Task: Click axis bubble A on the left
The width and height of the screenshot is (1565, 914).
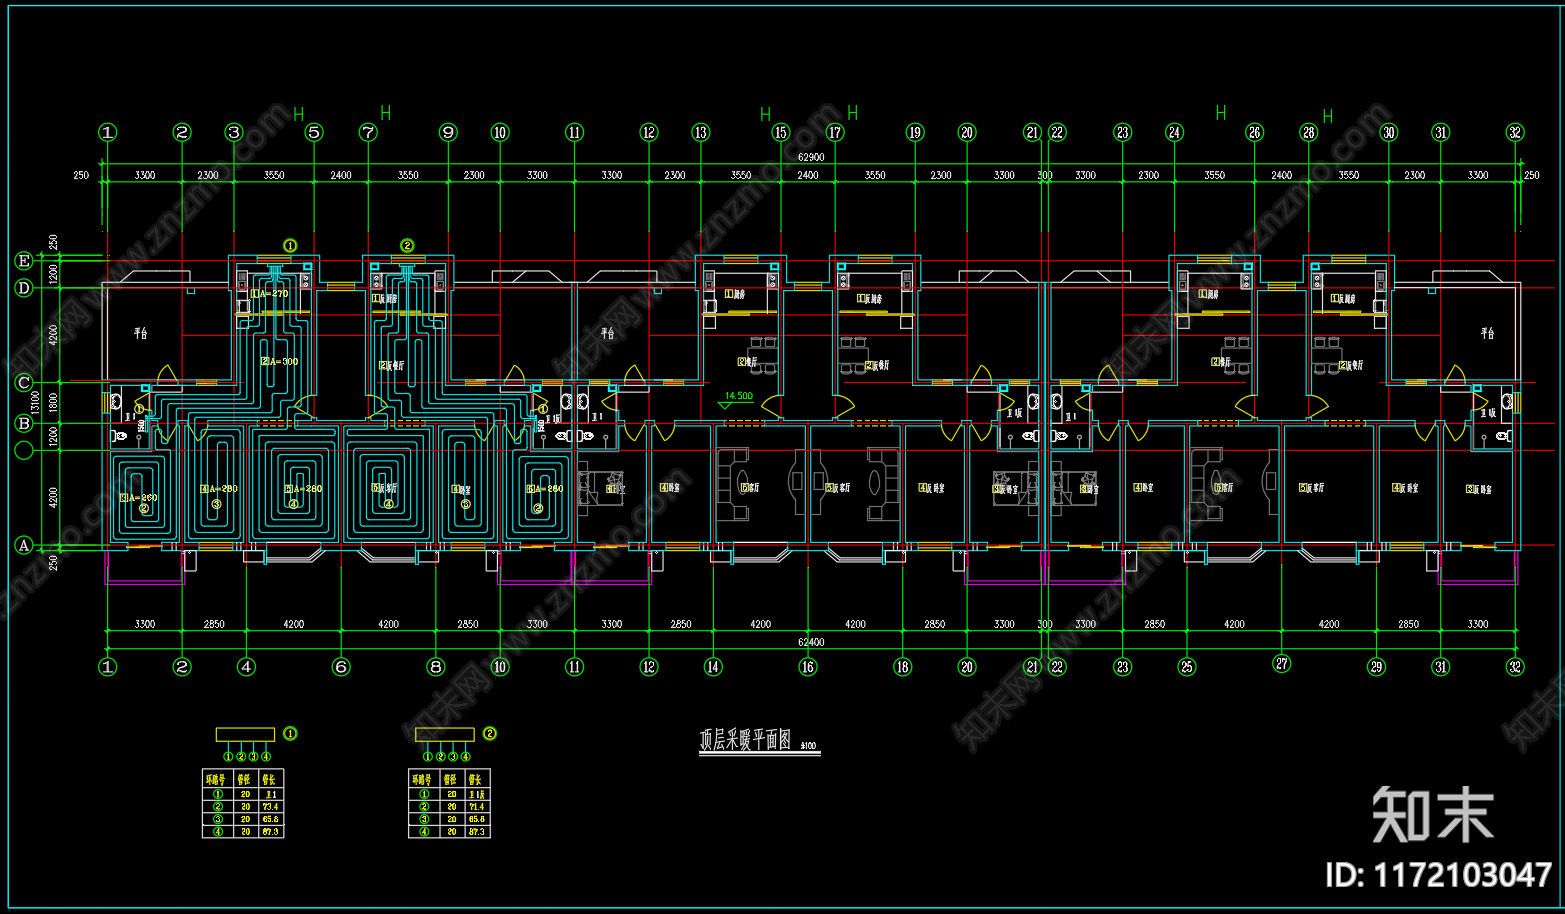Action: (x=24, y=545)
